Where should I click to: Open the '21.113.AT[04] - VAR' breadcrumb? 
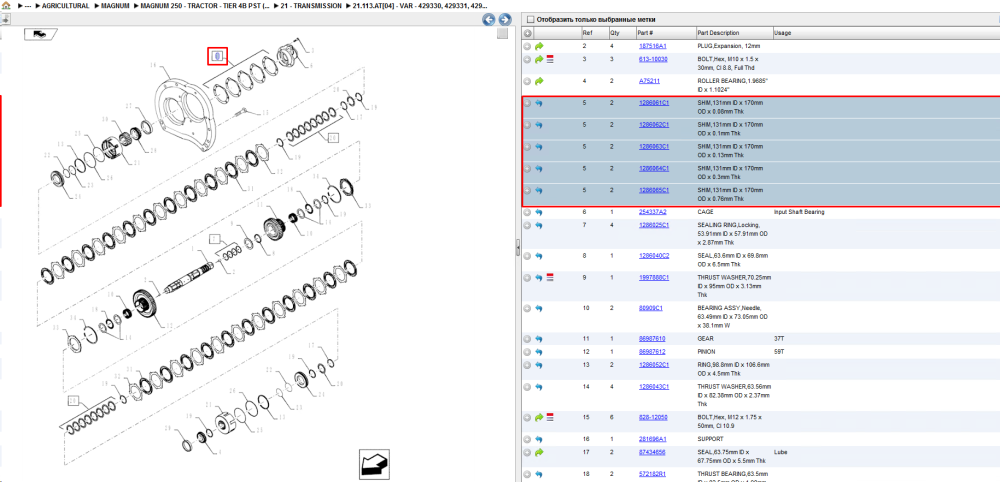[421, 6]
